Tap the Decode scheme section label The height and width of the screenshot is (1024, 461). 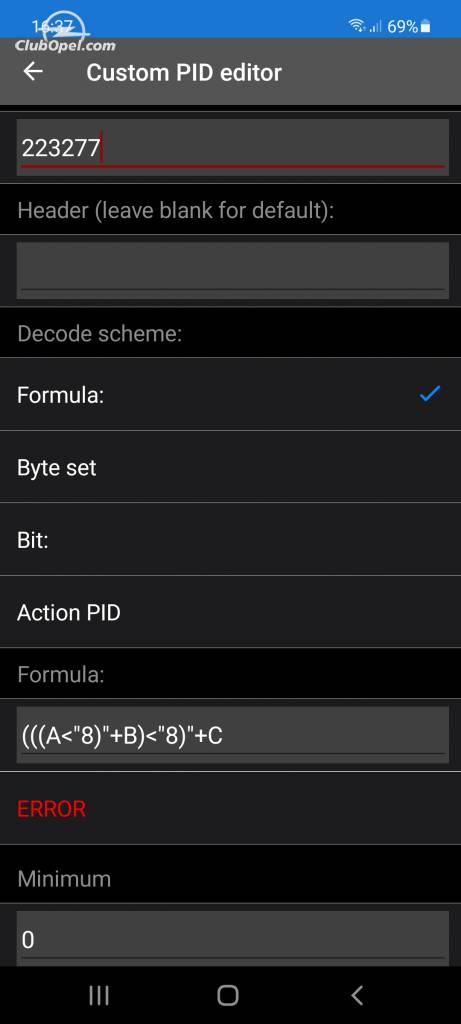99,334
